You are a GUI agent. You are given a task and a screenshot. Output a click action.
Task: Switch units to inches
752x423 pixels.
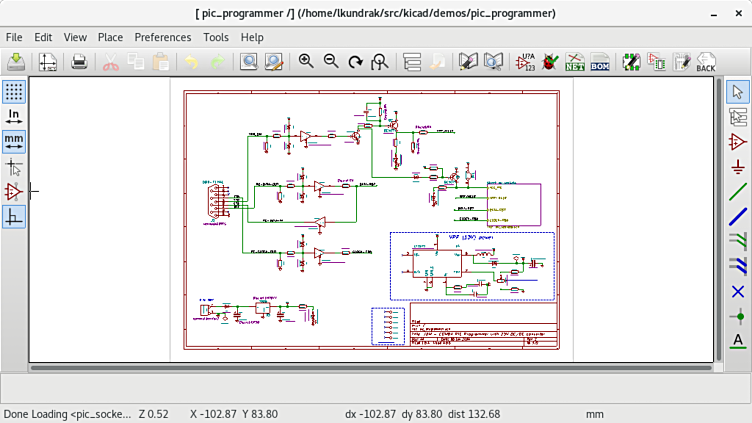[x=14, y=116]
